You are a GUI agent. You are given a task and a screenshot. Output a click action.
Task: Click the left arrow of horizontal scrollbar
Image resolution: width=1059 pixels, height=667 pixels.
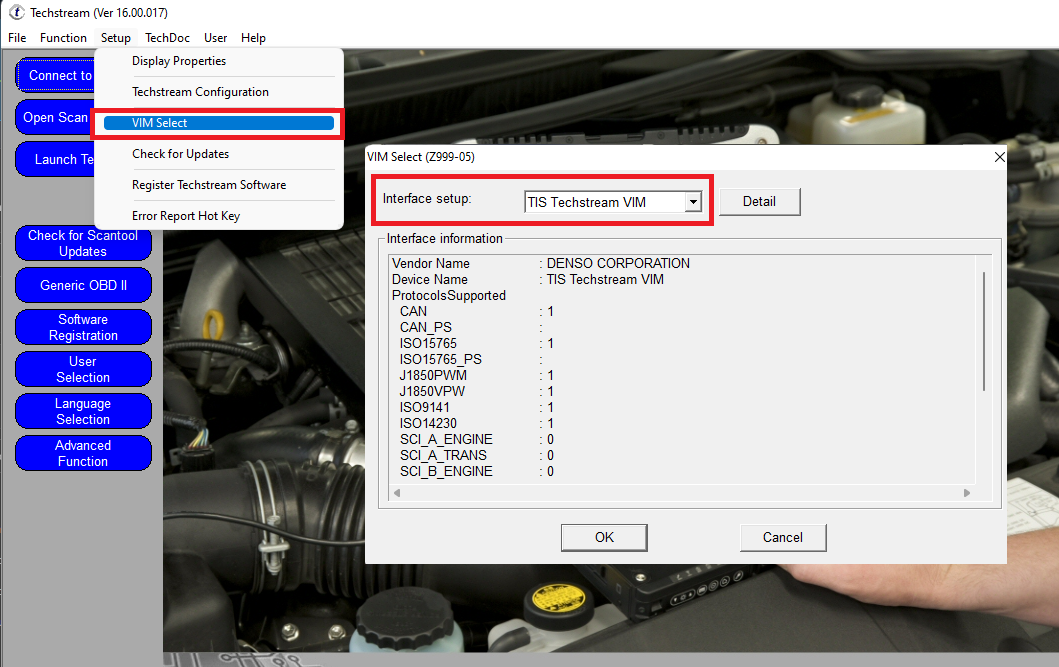coord(397,493)
